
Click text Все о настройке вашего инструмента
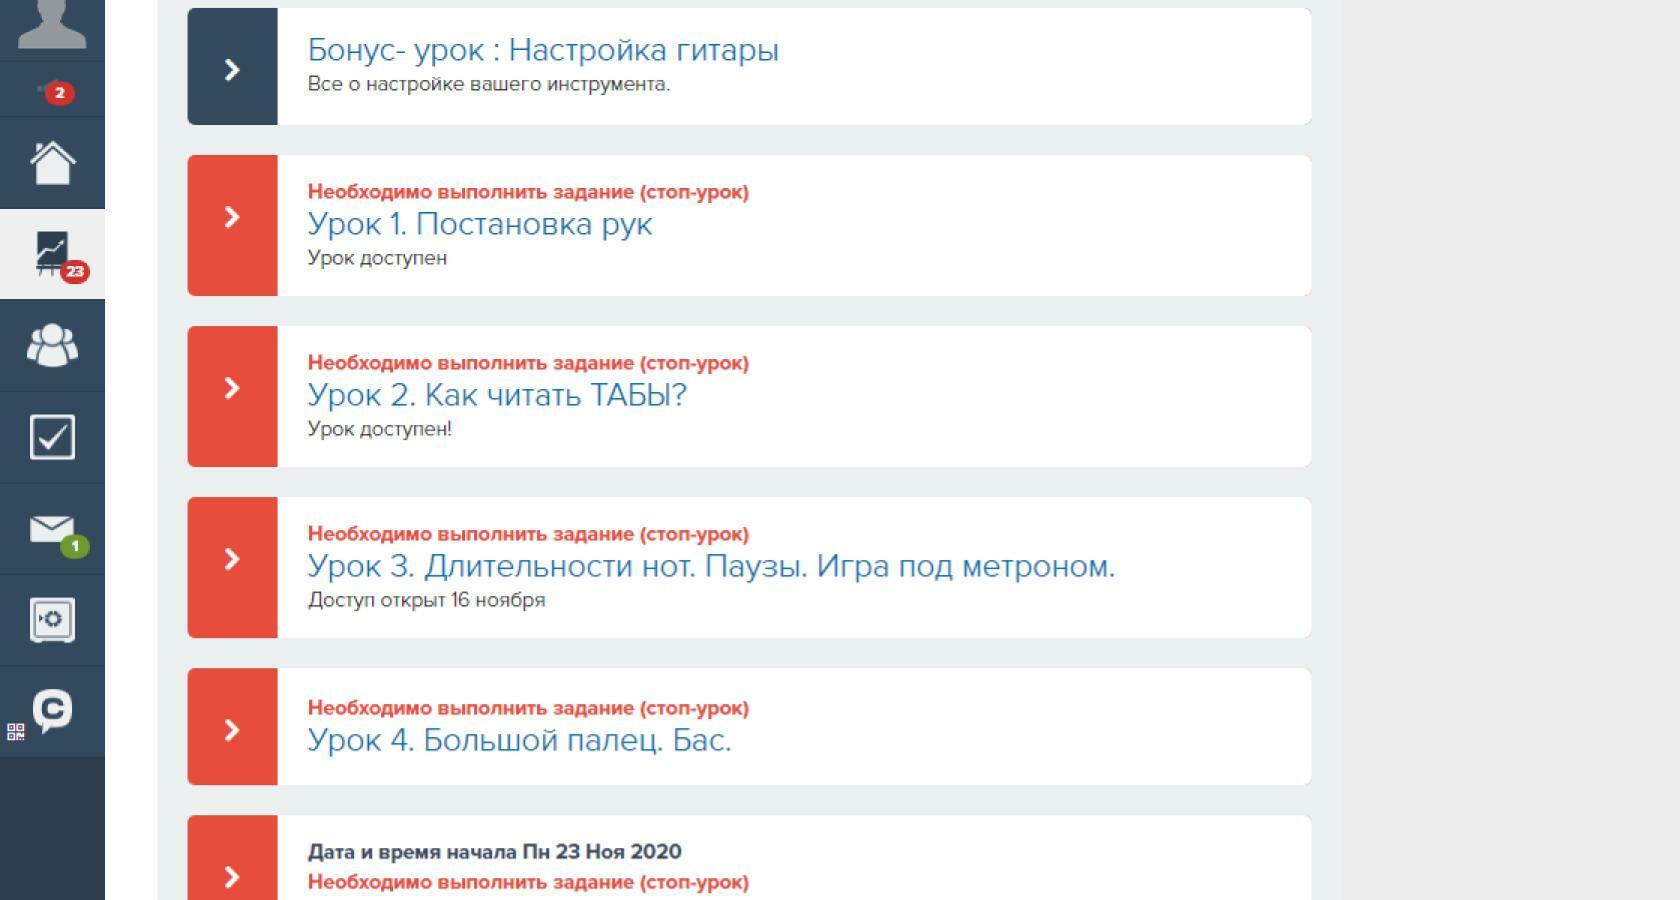489,84
